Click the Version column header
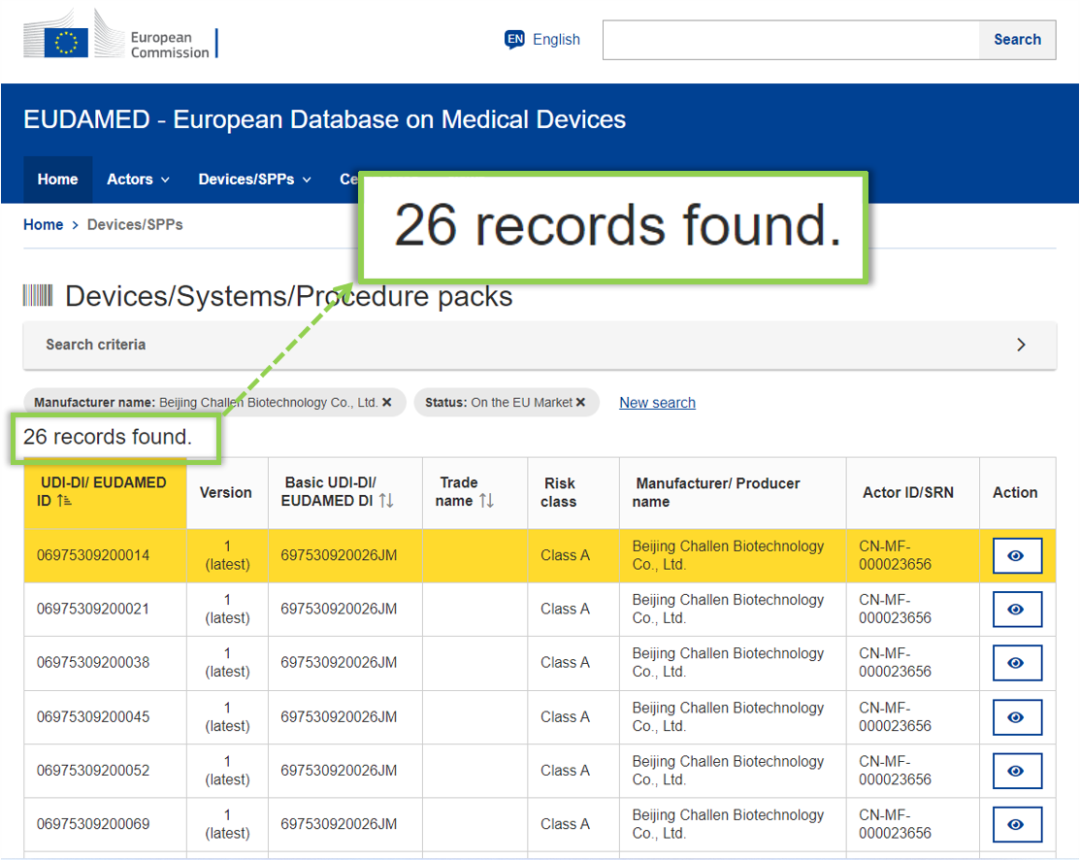 tap(226, 492)
